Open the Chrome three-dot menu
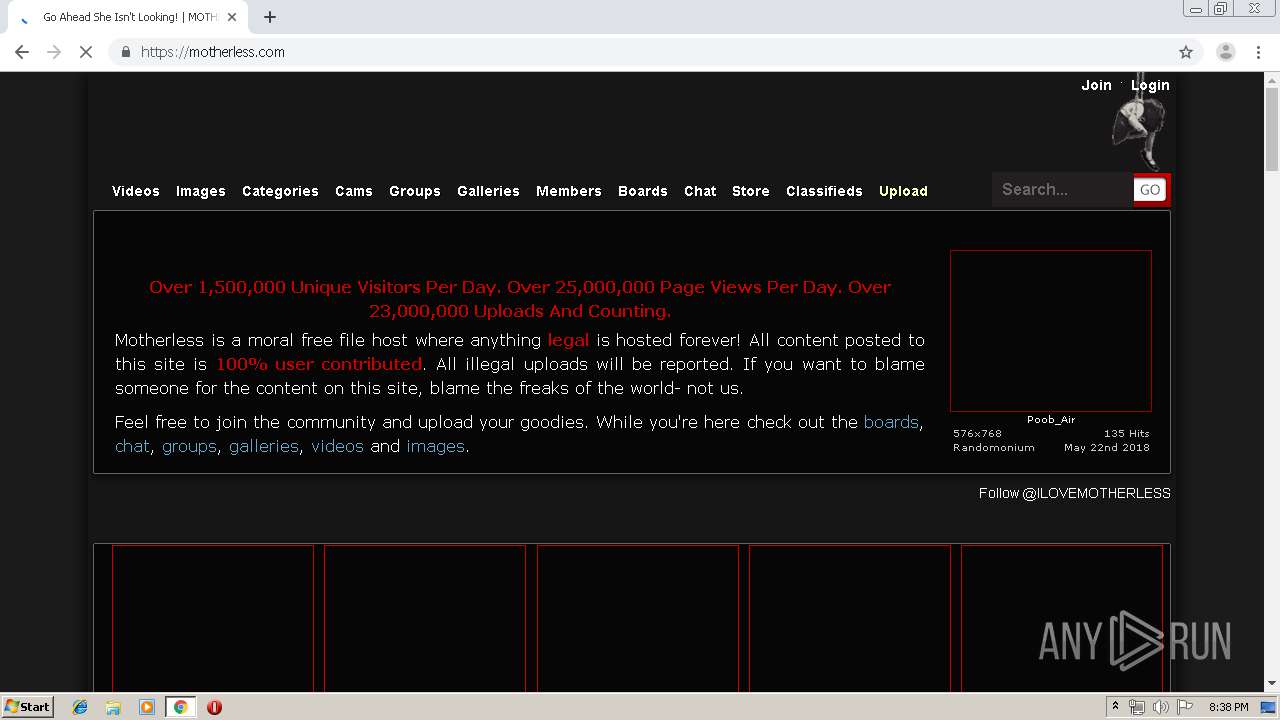This screenshot has height=720, width=1280. click(x=1259, y=52)
